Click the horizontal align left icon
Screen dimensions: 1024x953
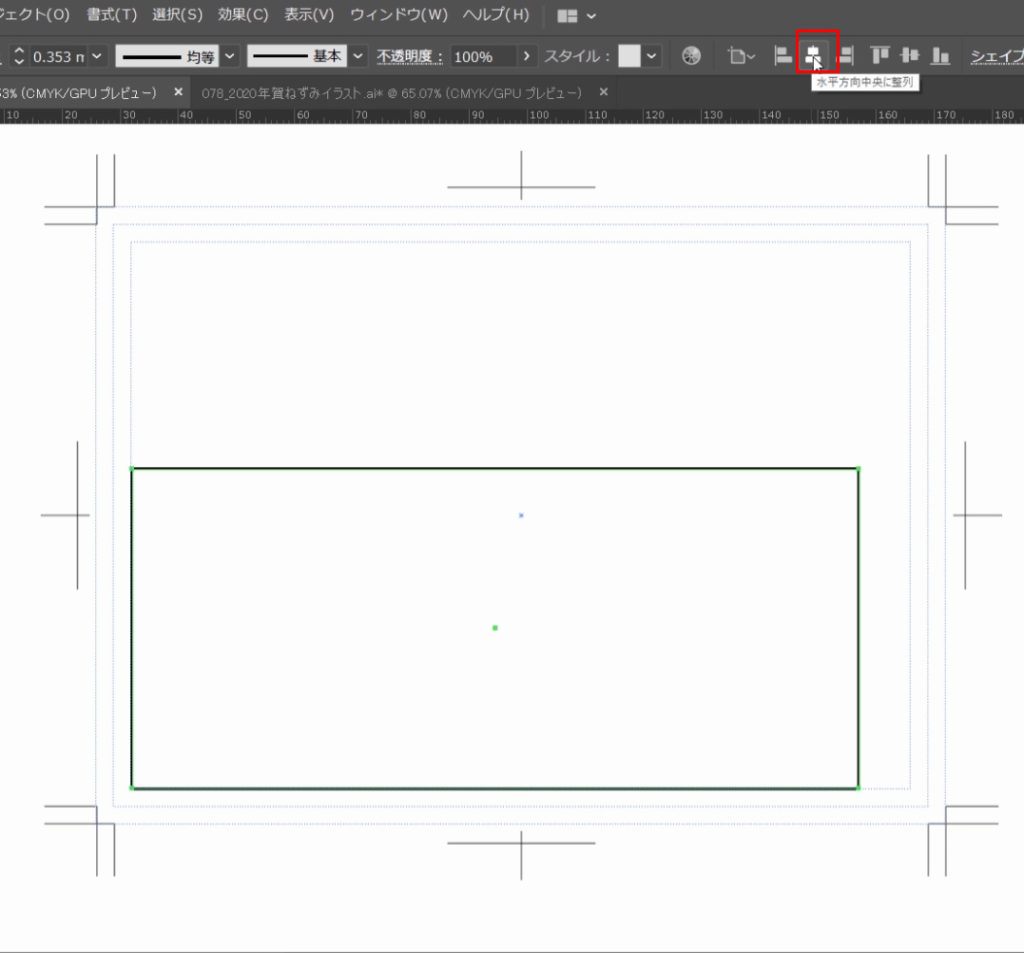782,56
